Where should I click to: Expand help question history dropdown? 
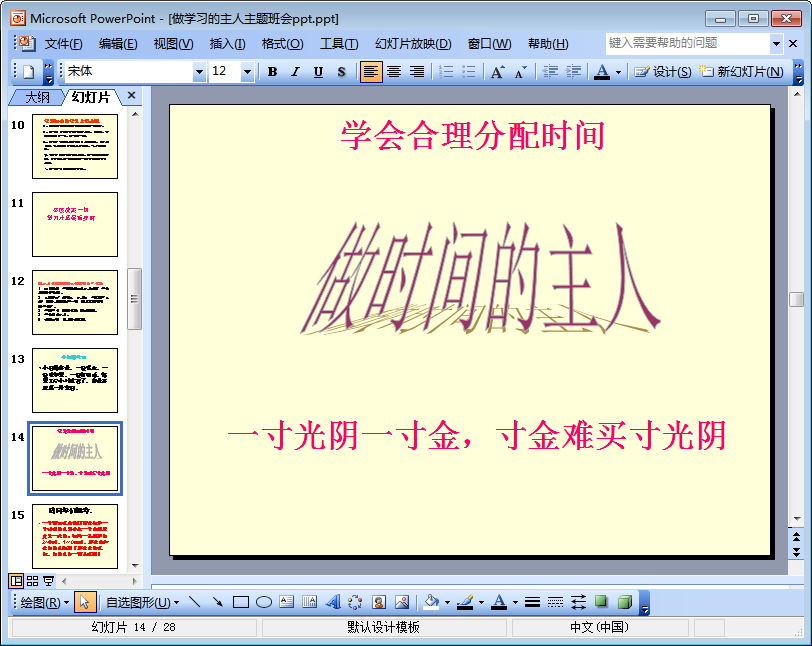click(x=776, y=44)
